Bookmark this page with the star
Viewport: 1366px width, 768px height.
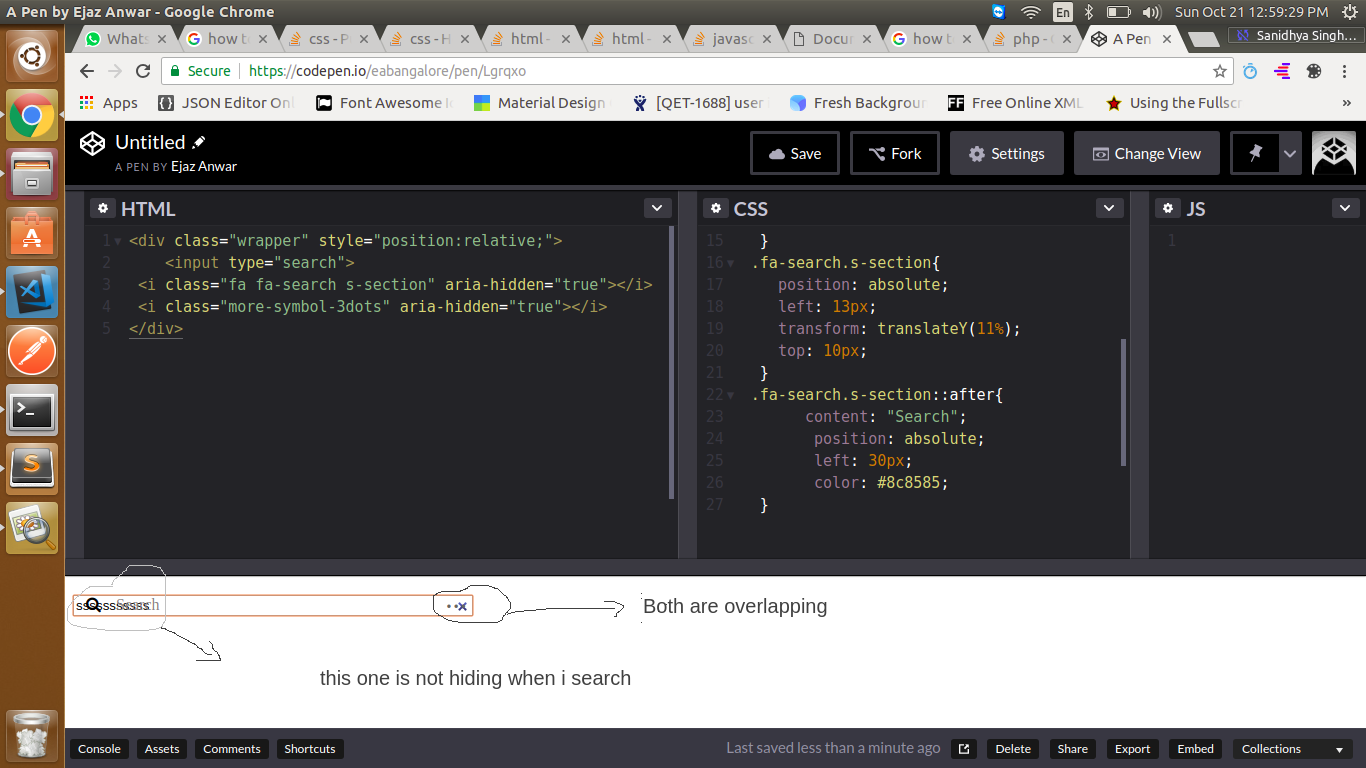click(1220, 71)
